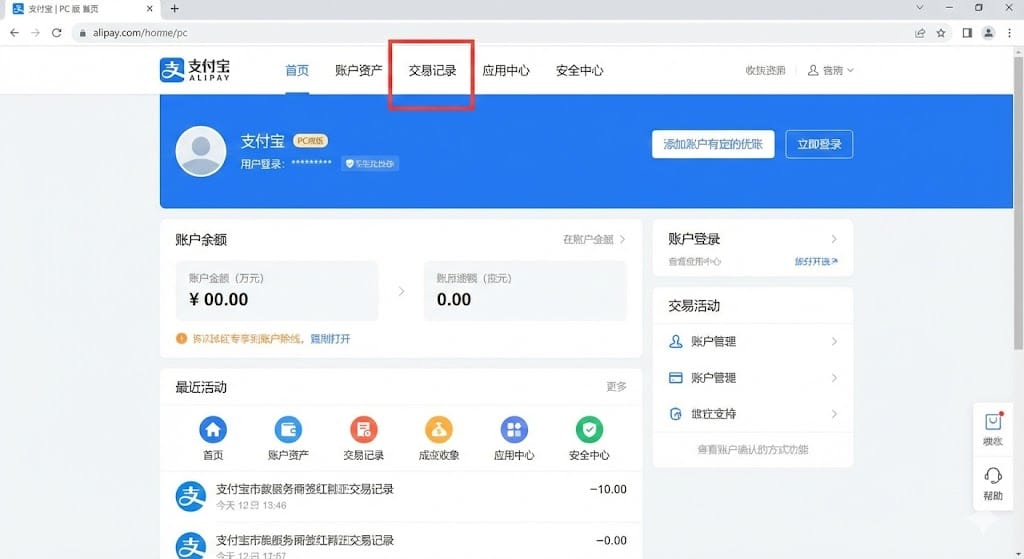This screenshot has height=559, width=1024.
Task: Open the 安全中心 green shield quick icon
Action: click(589, 430)
